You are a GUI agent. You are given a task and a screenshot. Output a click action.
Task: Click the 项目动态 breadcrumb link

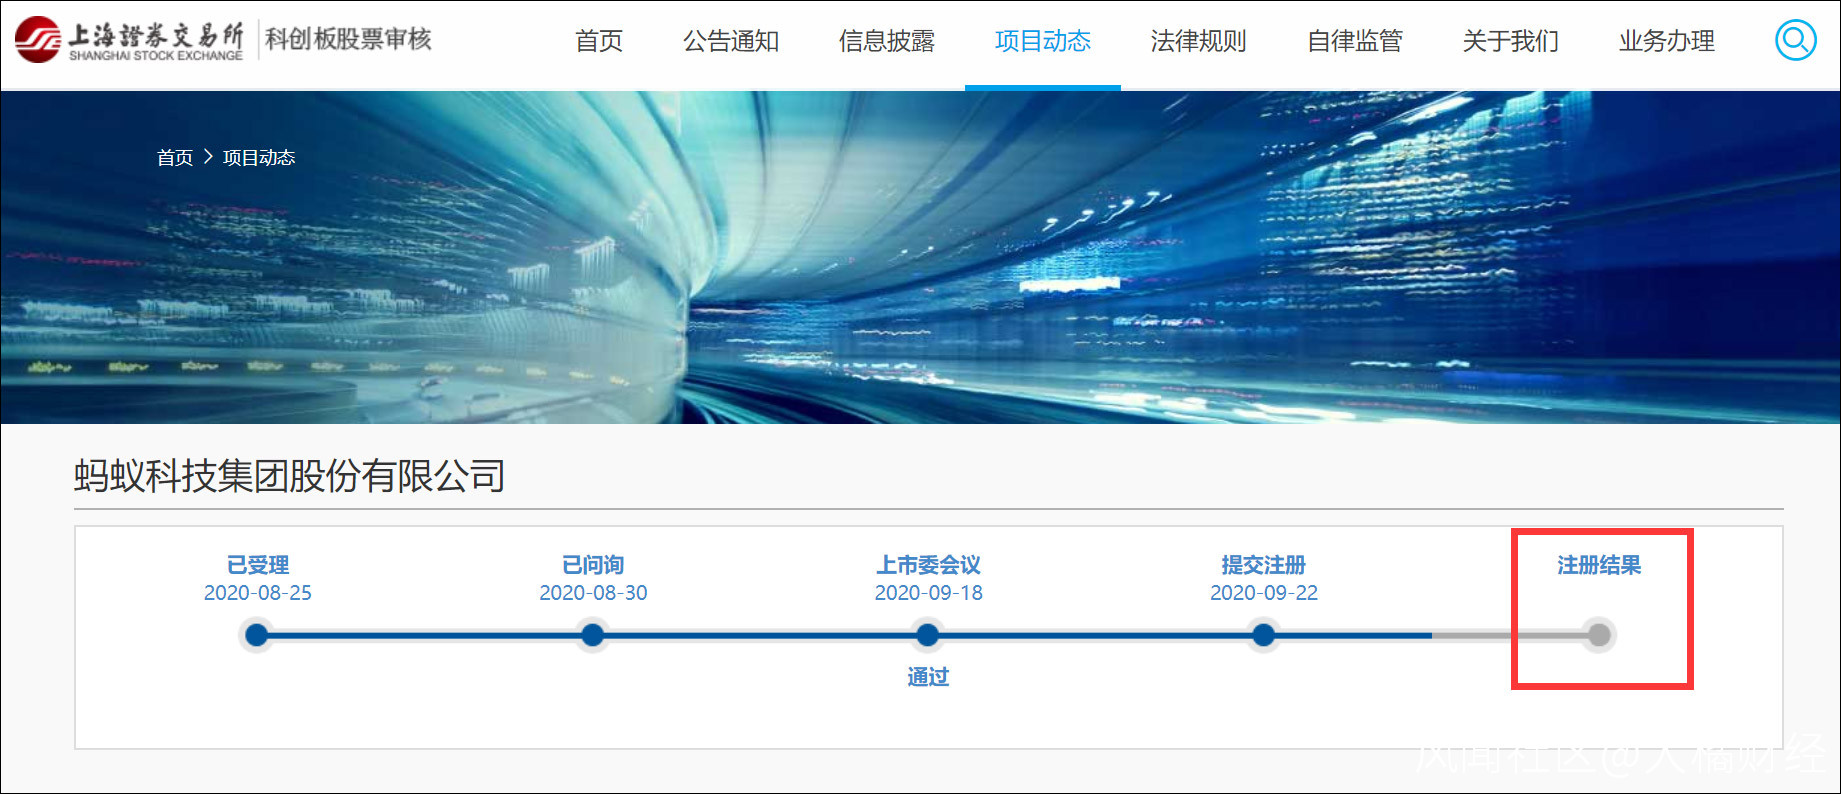[259, 158]
